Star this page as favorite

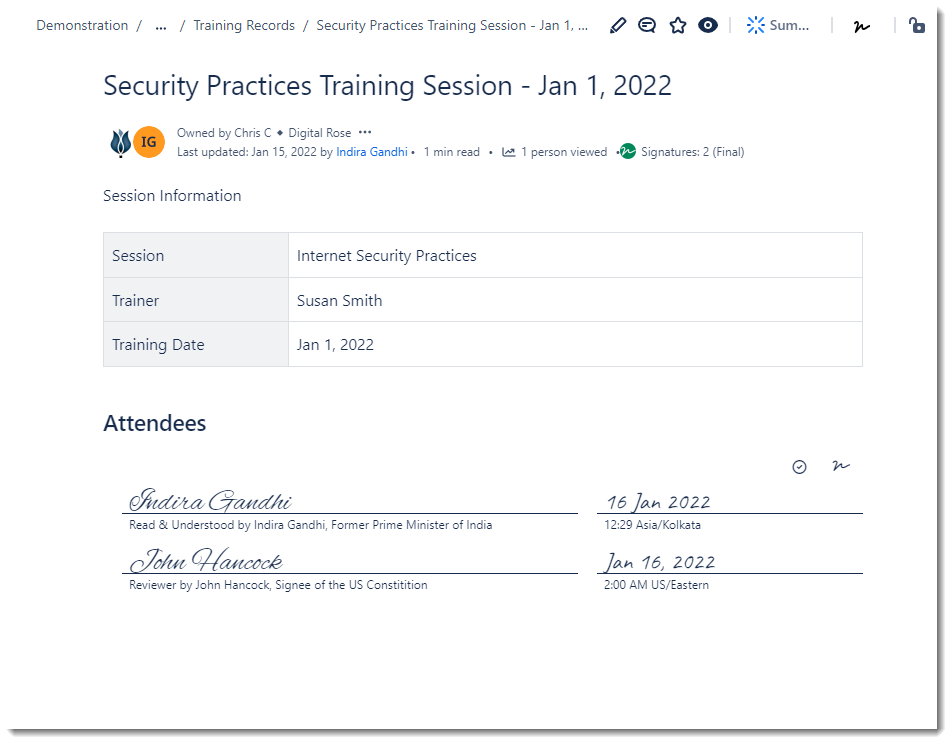point(678,26)
